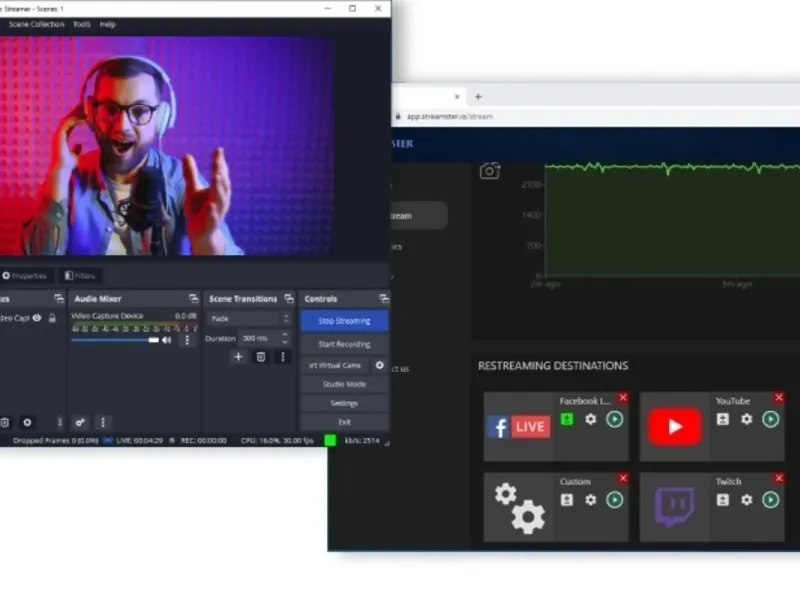This screenshot has height=600, width=800.
Task: Start restreaming to the Custom destination
Action: click(x=615, y=500)
